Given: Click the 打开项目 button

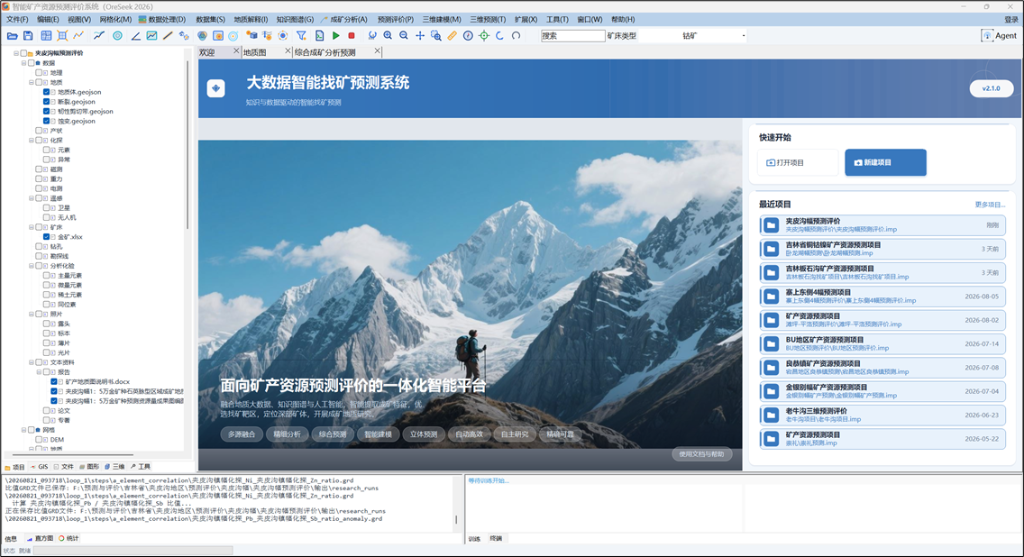Looking at the screenshot, I should coord(797,163).
